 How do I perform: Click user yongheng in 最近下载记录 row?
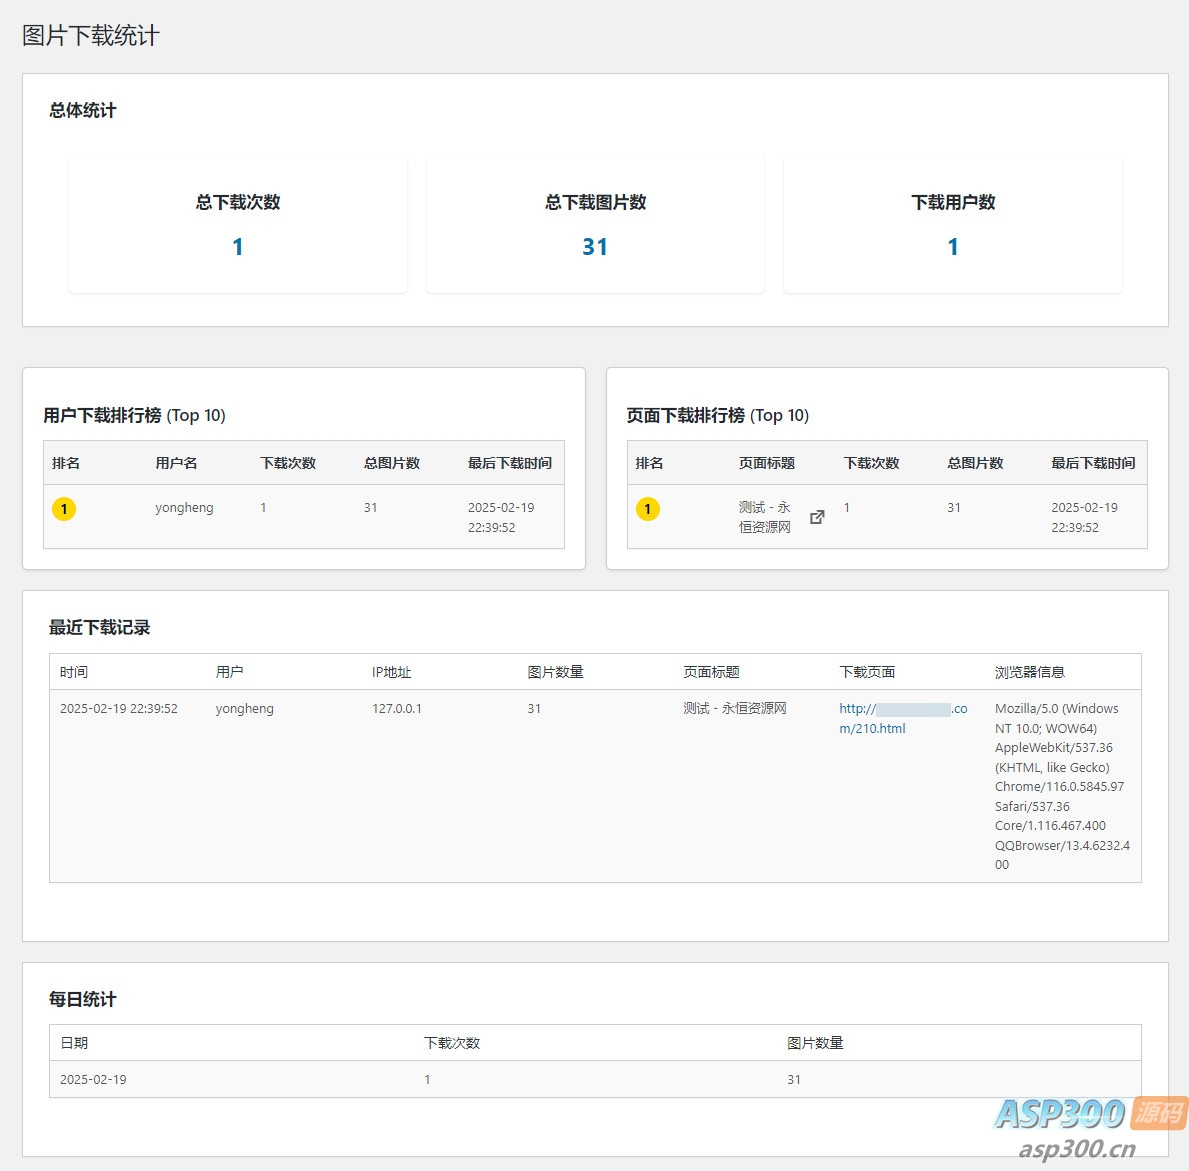(x=244, y=709)
